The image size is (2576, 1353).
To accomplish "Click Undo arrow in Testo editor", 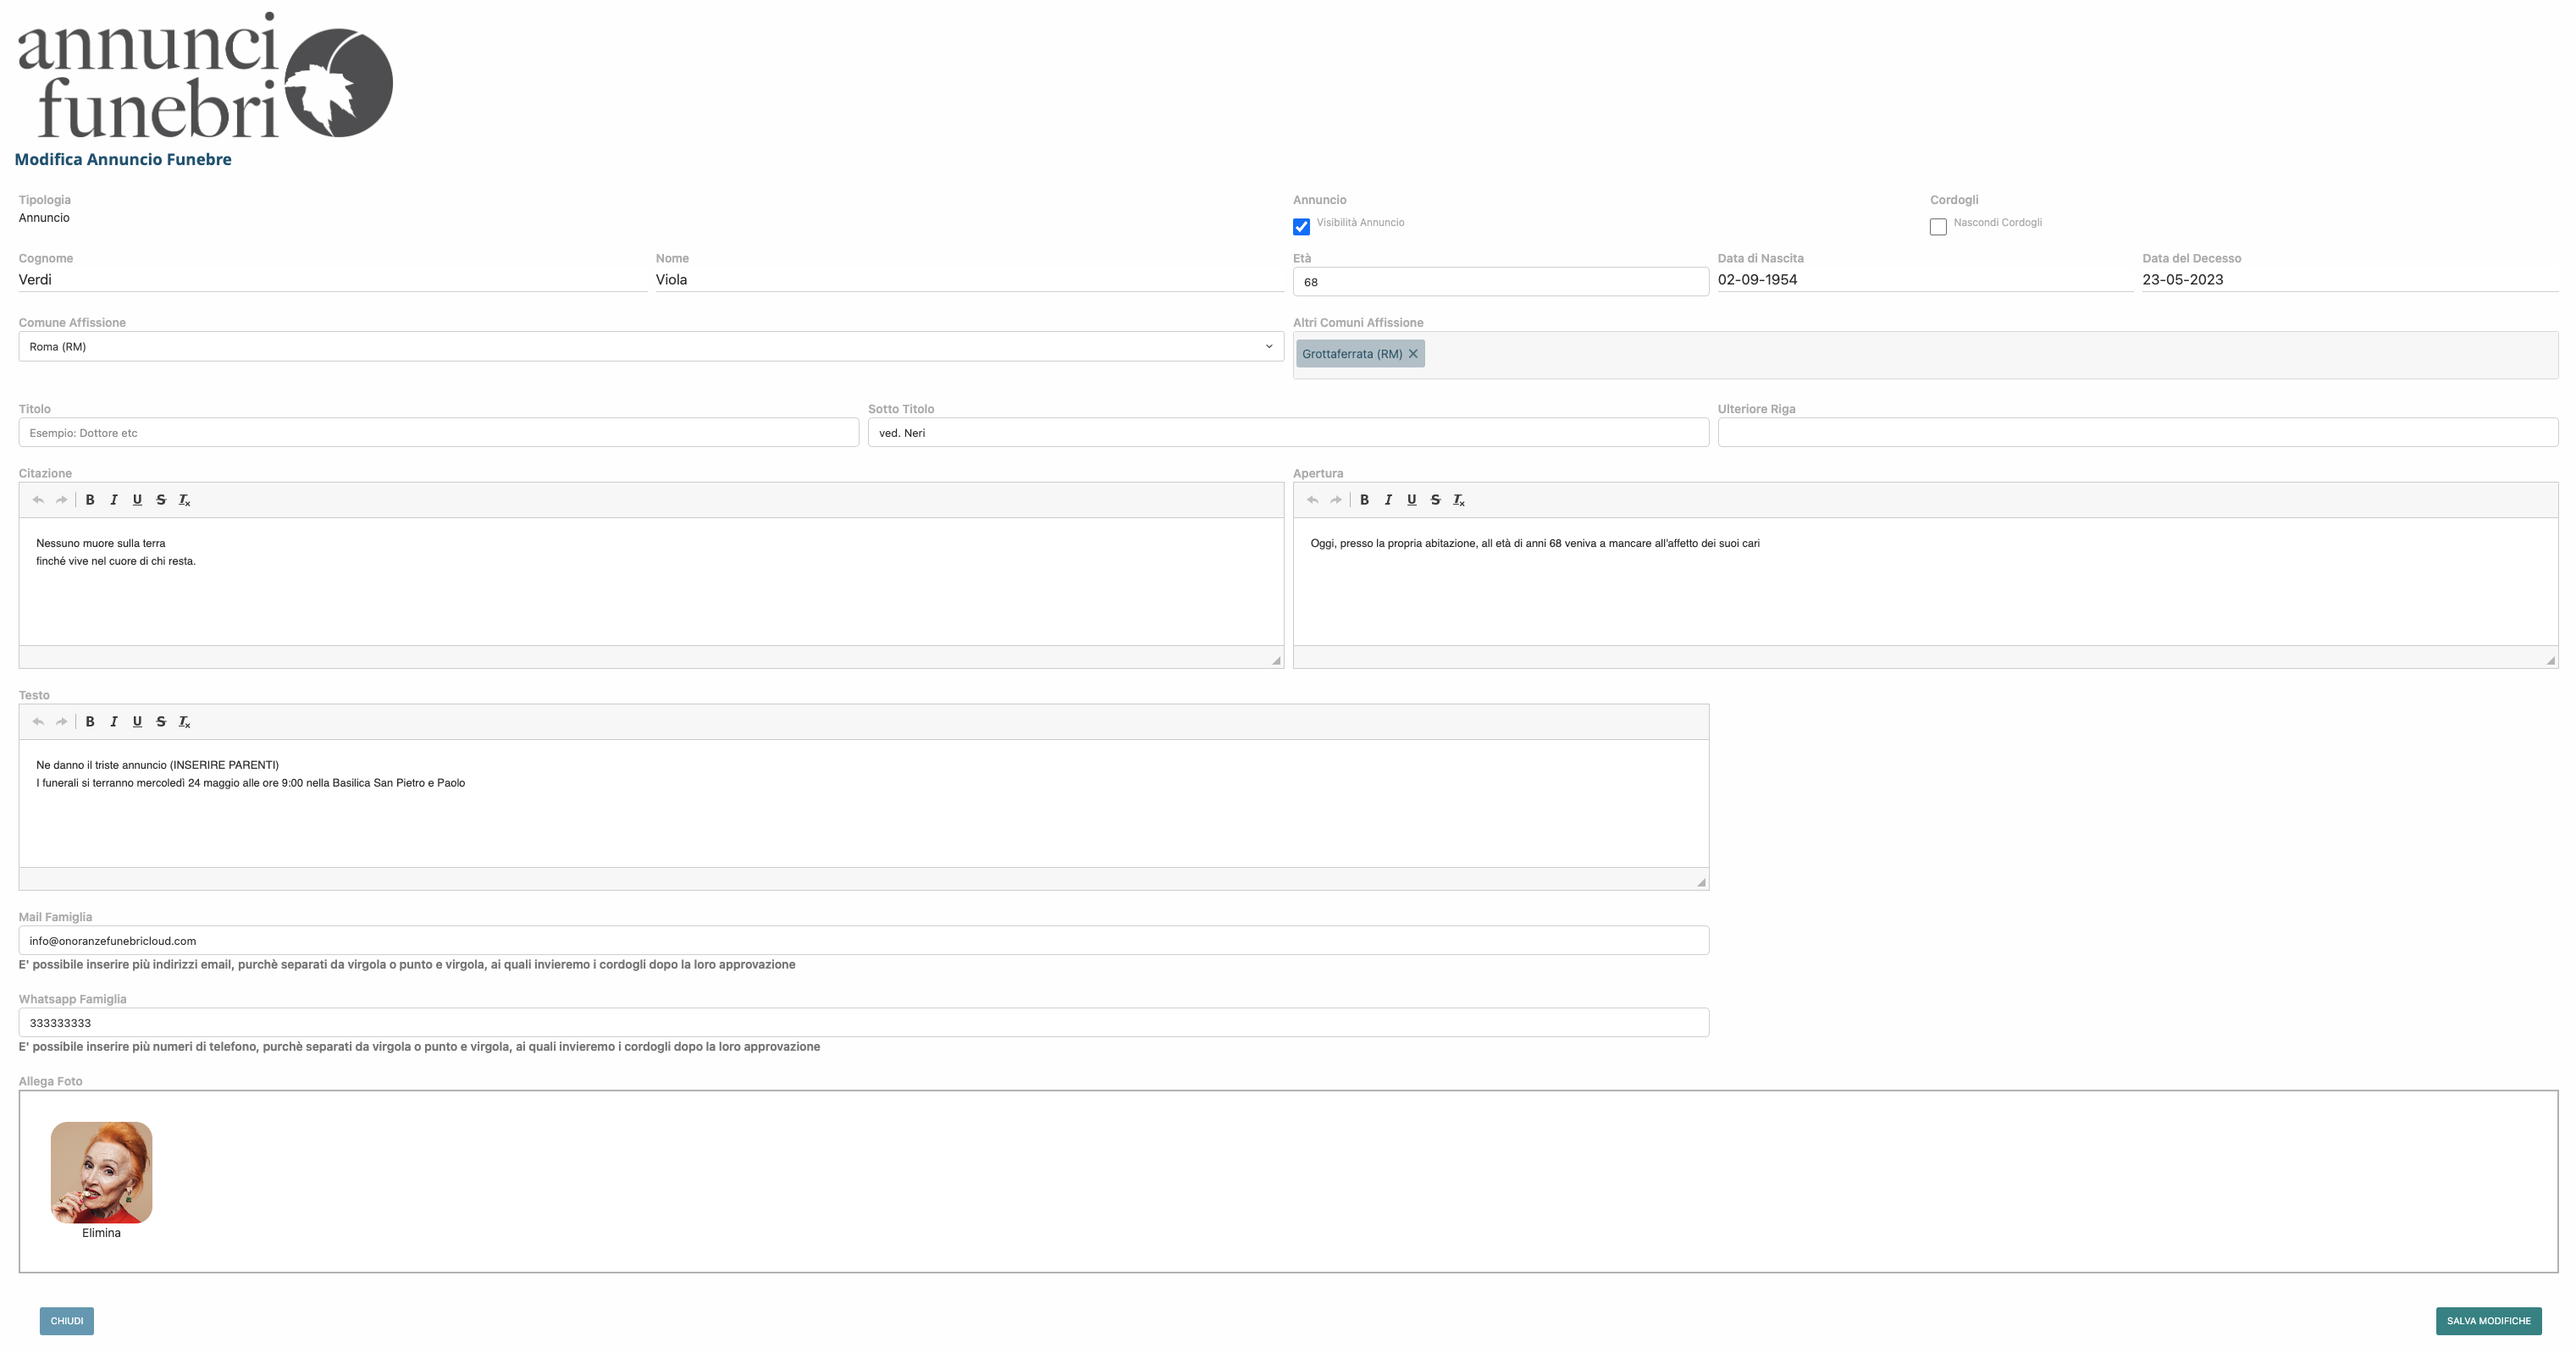I will pyautogui.click(x=38, y=722).
